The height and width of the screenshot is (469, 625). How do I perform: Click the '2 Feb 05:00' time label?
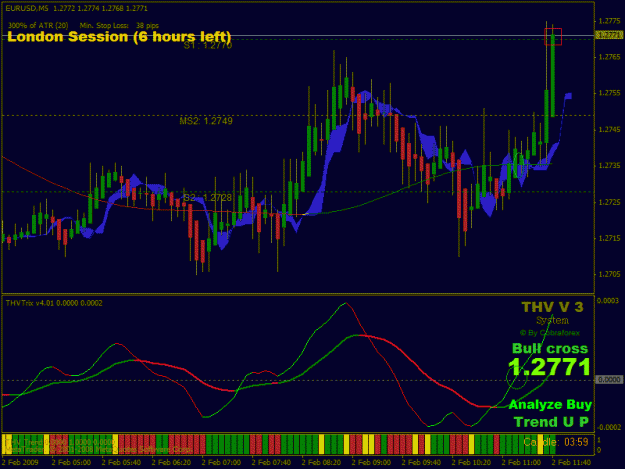click(x=71, y=463)
